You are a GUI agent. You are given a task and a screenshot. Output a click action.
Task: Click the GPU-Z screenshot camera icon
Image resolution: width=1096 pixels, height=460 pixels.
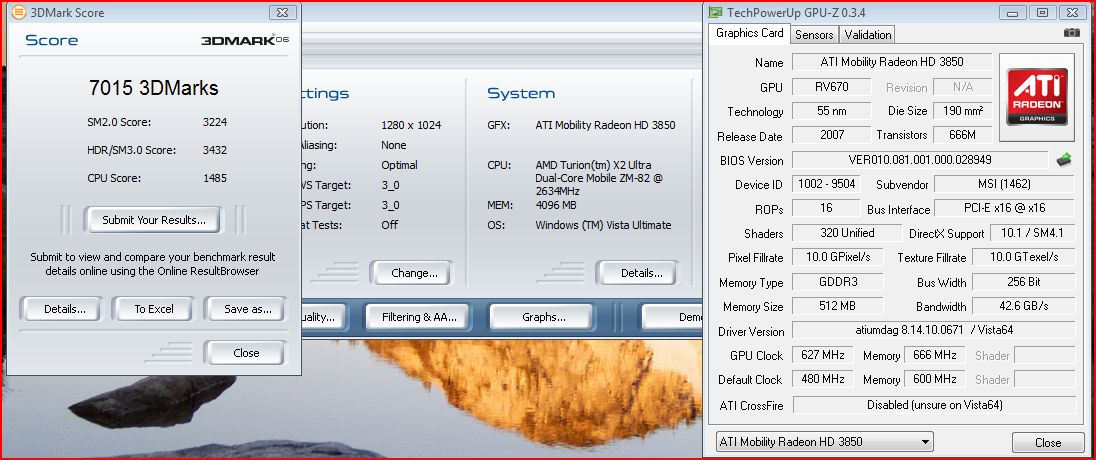click(1071, 33)
